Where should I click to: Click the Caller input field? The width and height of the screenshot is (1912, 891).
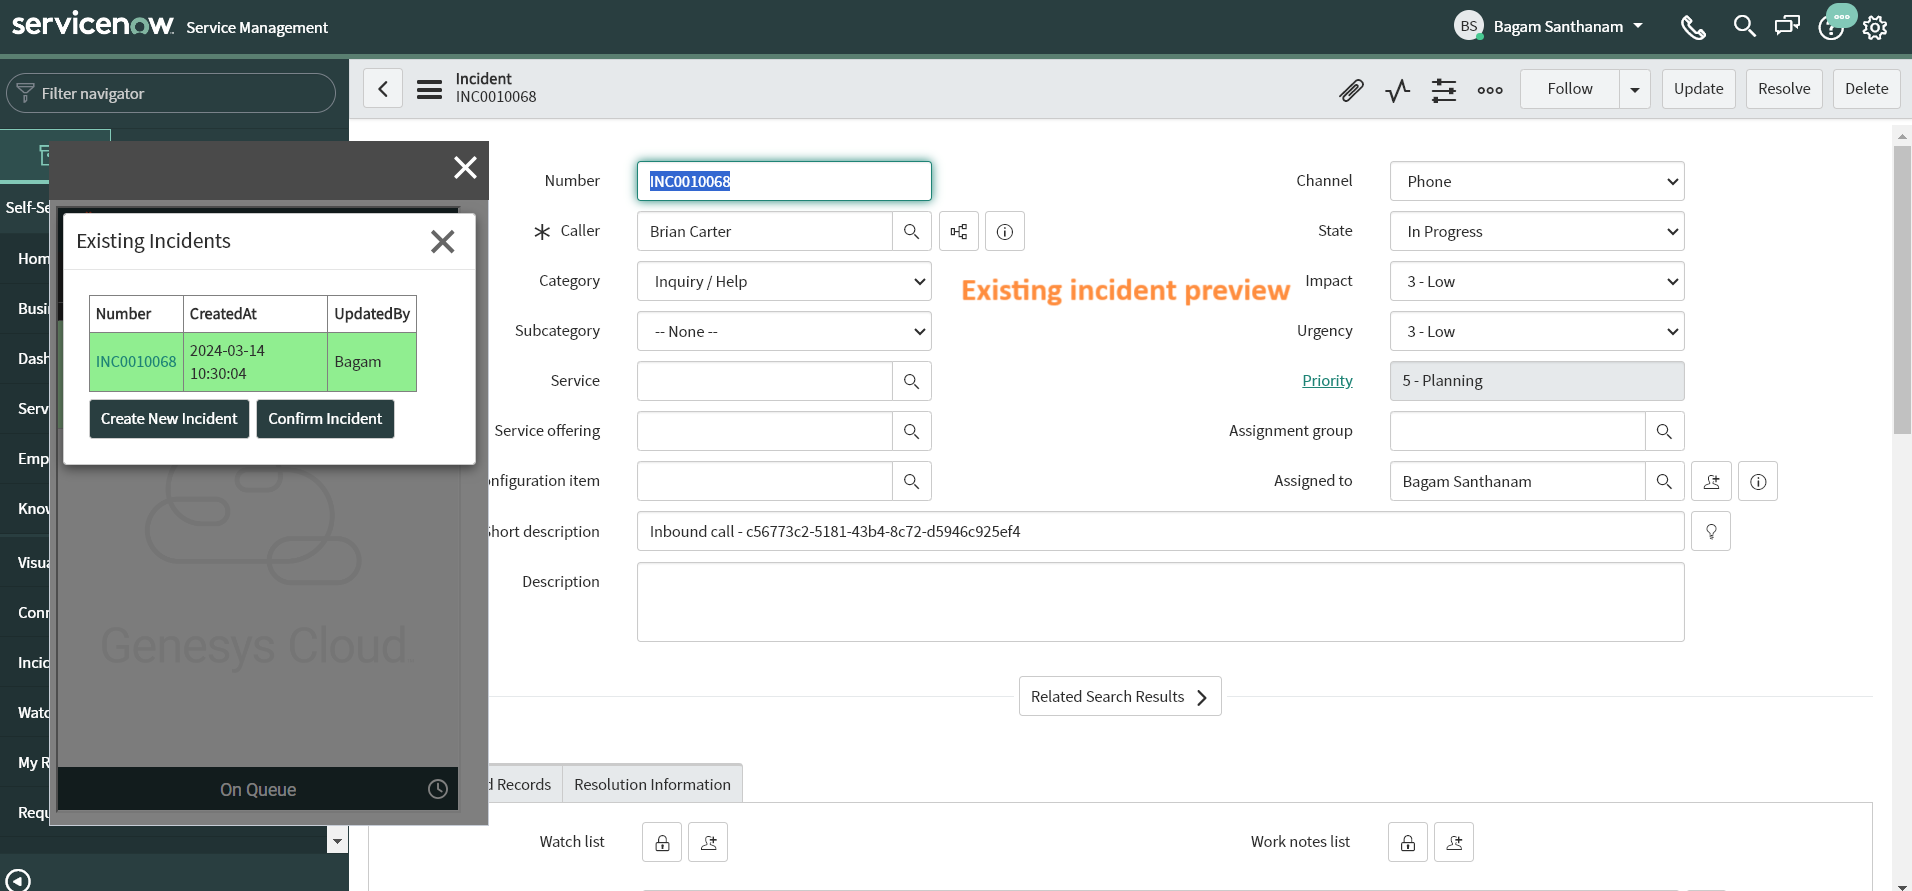click(764, 231)
